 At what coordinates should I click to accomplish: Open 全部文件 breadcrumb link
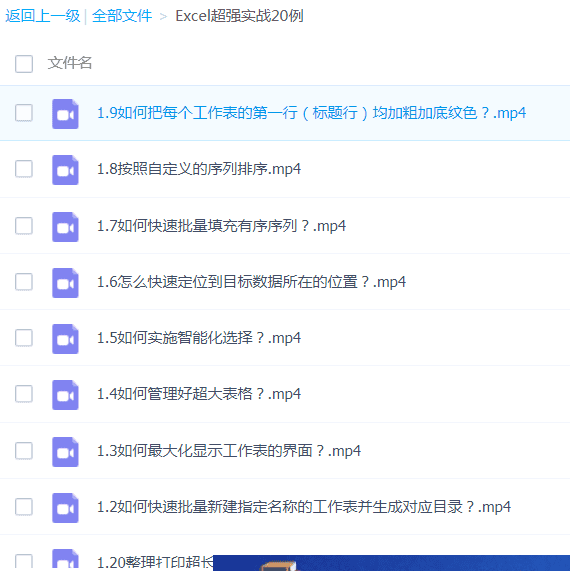pos(122,16)
